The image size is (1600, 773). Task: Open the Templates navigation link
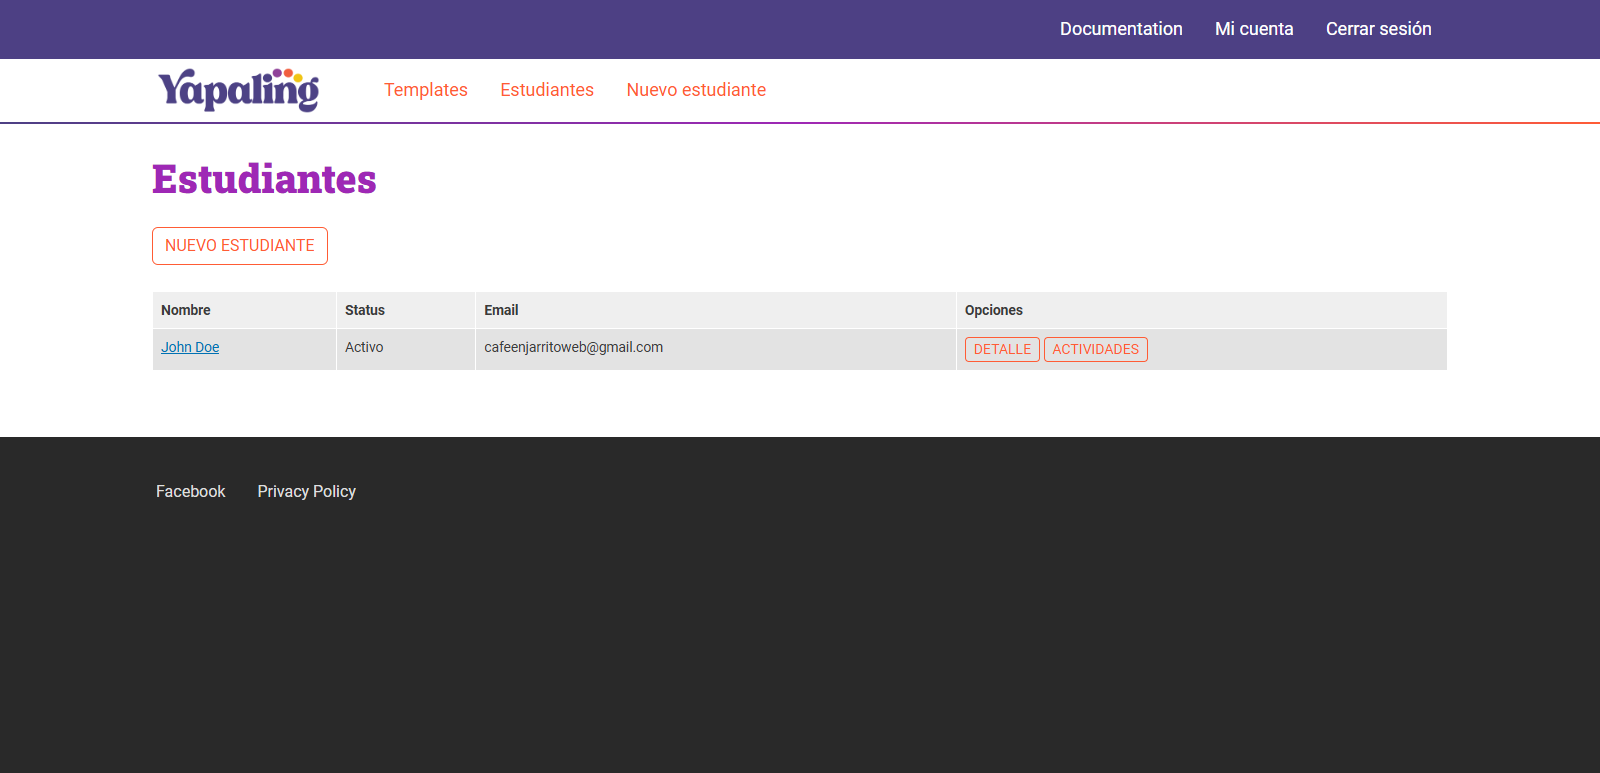coord(426,90)
